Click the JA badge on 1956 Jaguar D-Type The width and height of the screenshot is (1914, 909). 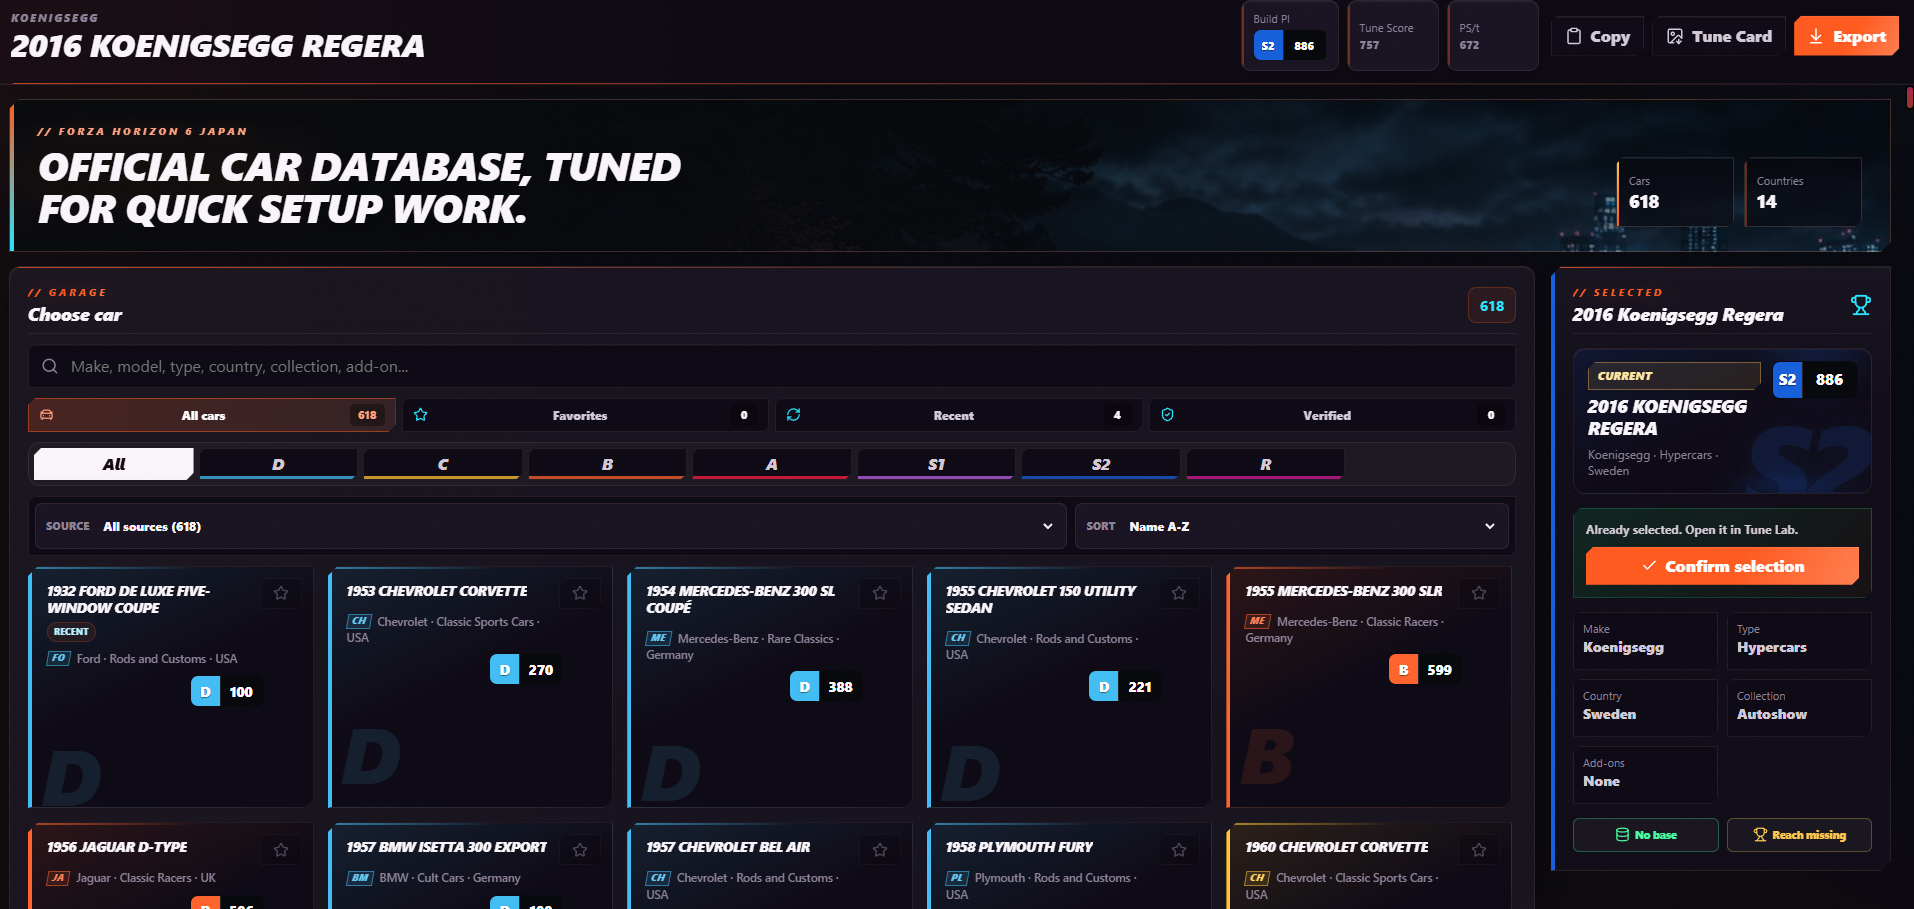click(58, 878)
